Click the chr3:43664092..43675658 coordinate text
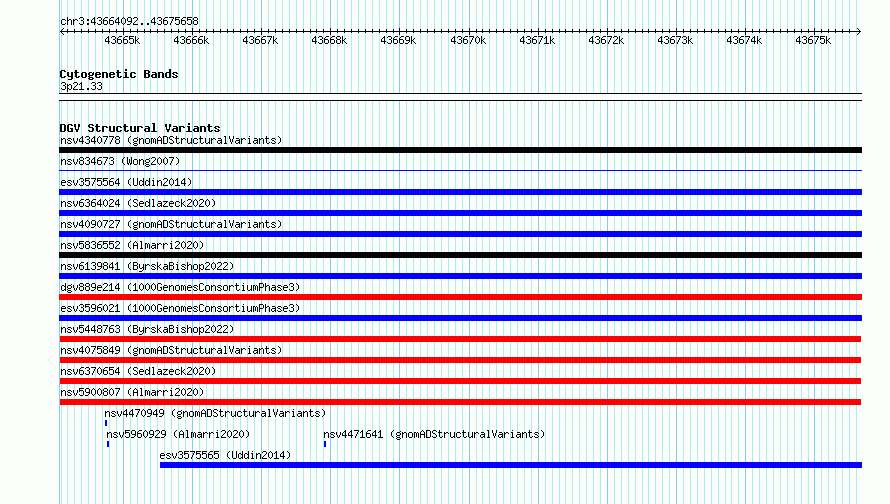This screenshot has width=890, height=504. tap(129, 21)
